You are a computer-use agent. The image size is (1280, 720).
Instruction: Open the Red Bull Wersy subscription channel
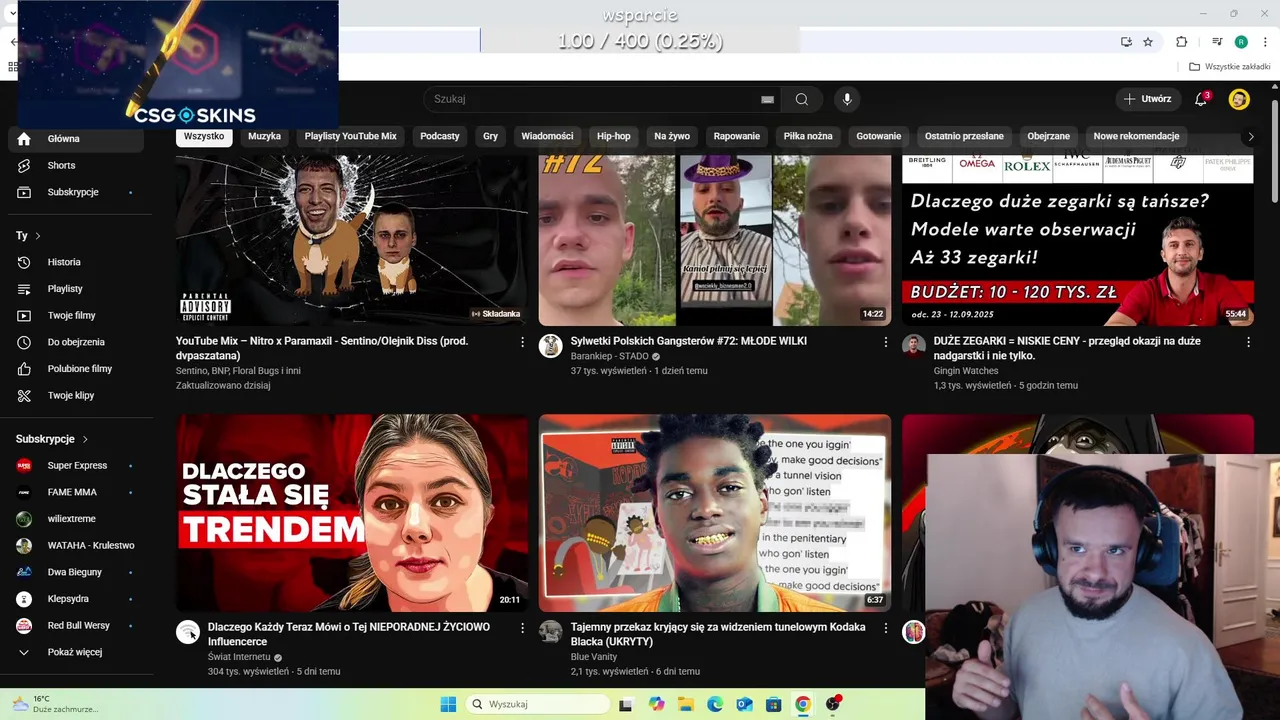click(x=76, y=625)
